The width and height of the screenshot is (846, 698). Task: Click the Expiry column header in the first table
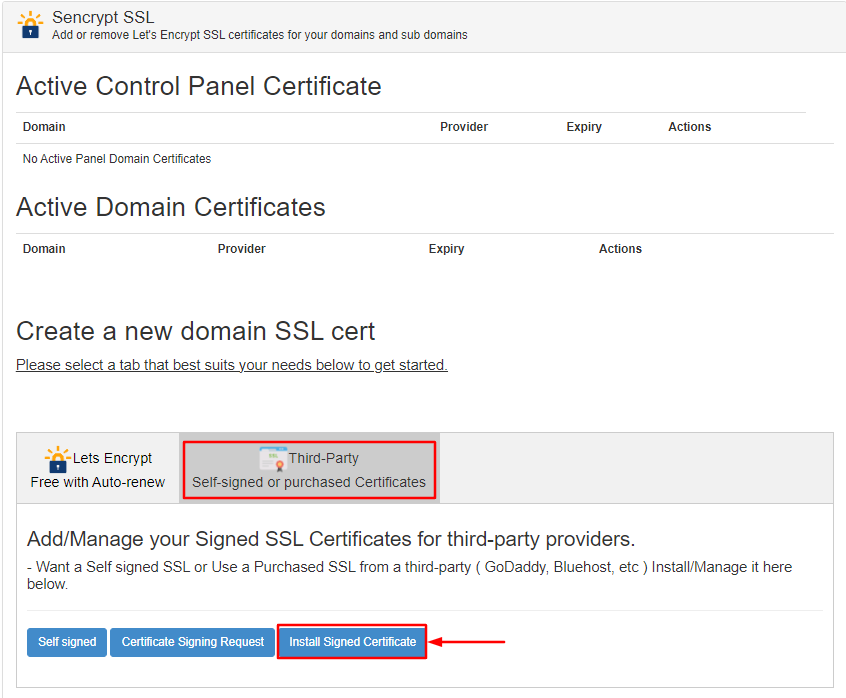pyautogui.click(x=584, y=127)
